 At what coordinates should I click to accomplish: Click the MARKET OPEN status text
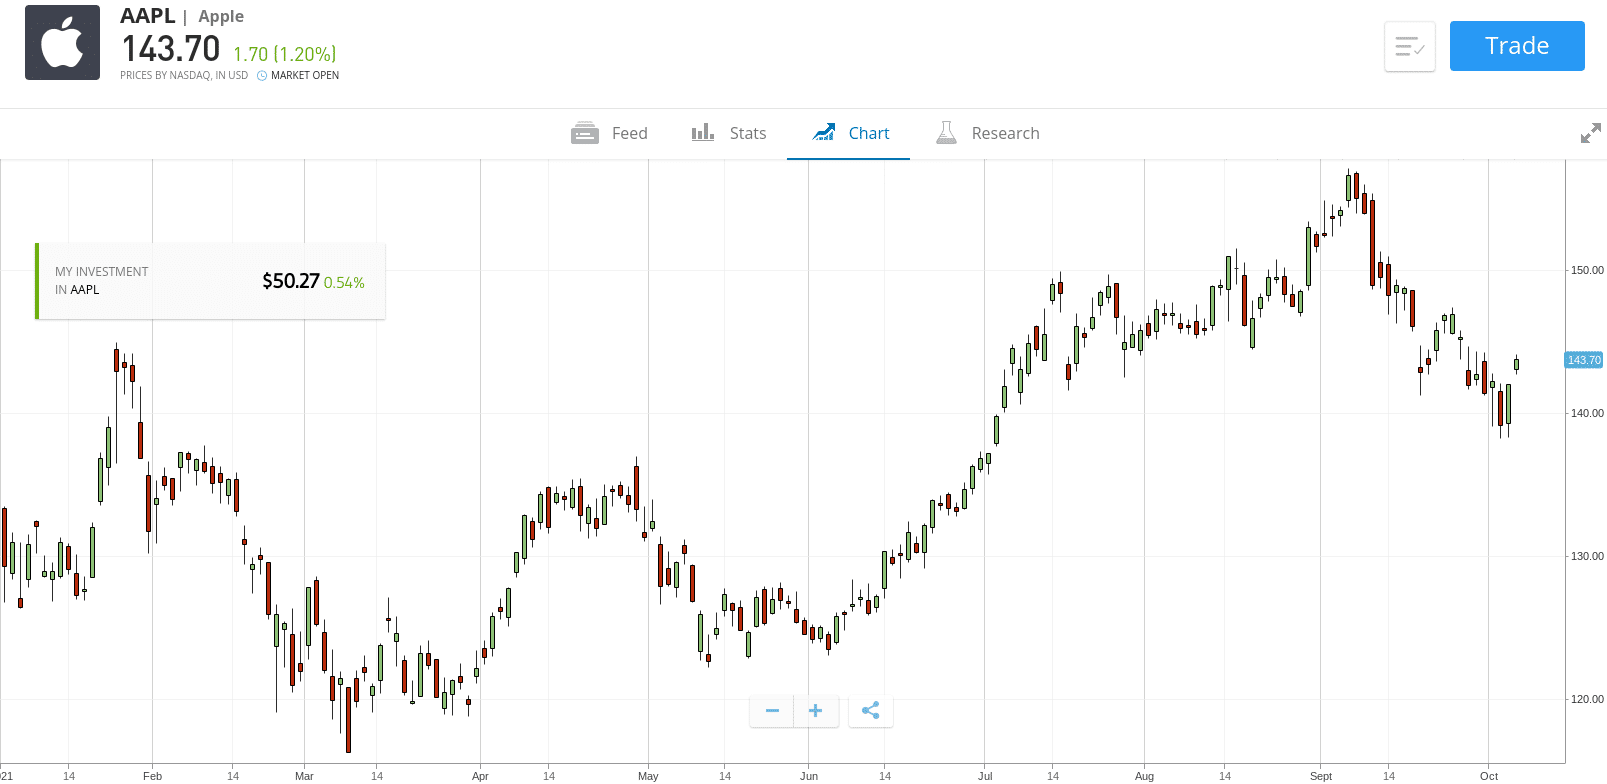click(305, 75)
